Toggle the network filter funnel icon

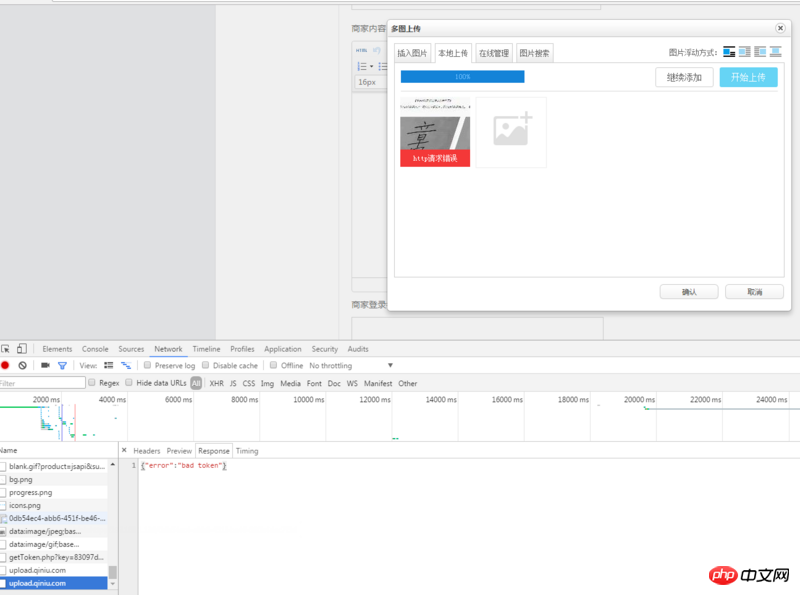point(62,366)
